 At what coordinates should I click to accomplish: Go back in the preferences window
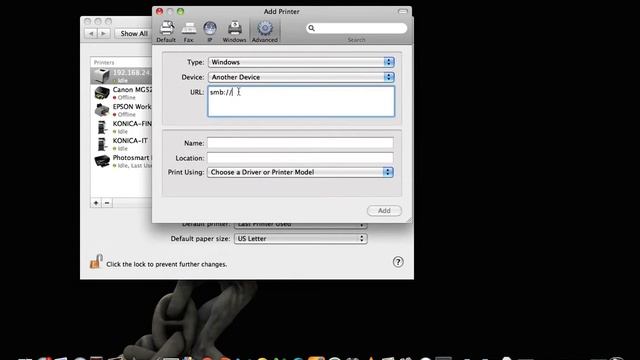[x=91, y=33]
